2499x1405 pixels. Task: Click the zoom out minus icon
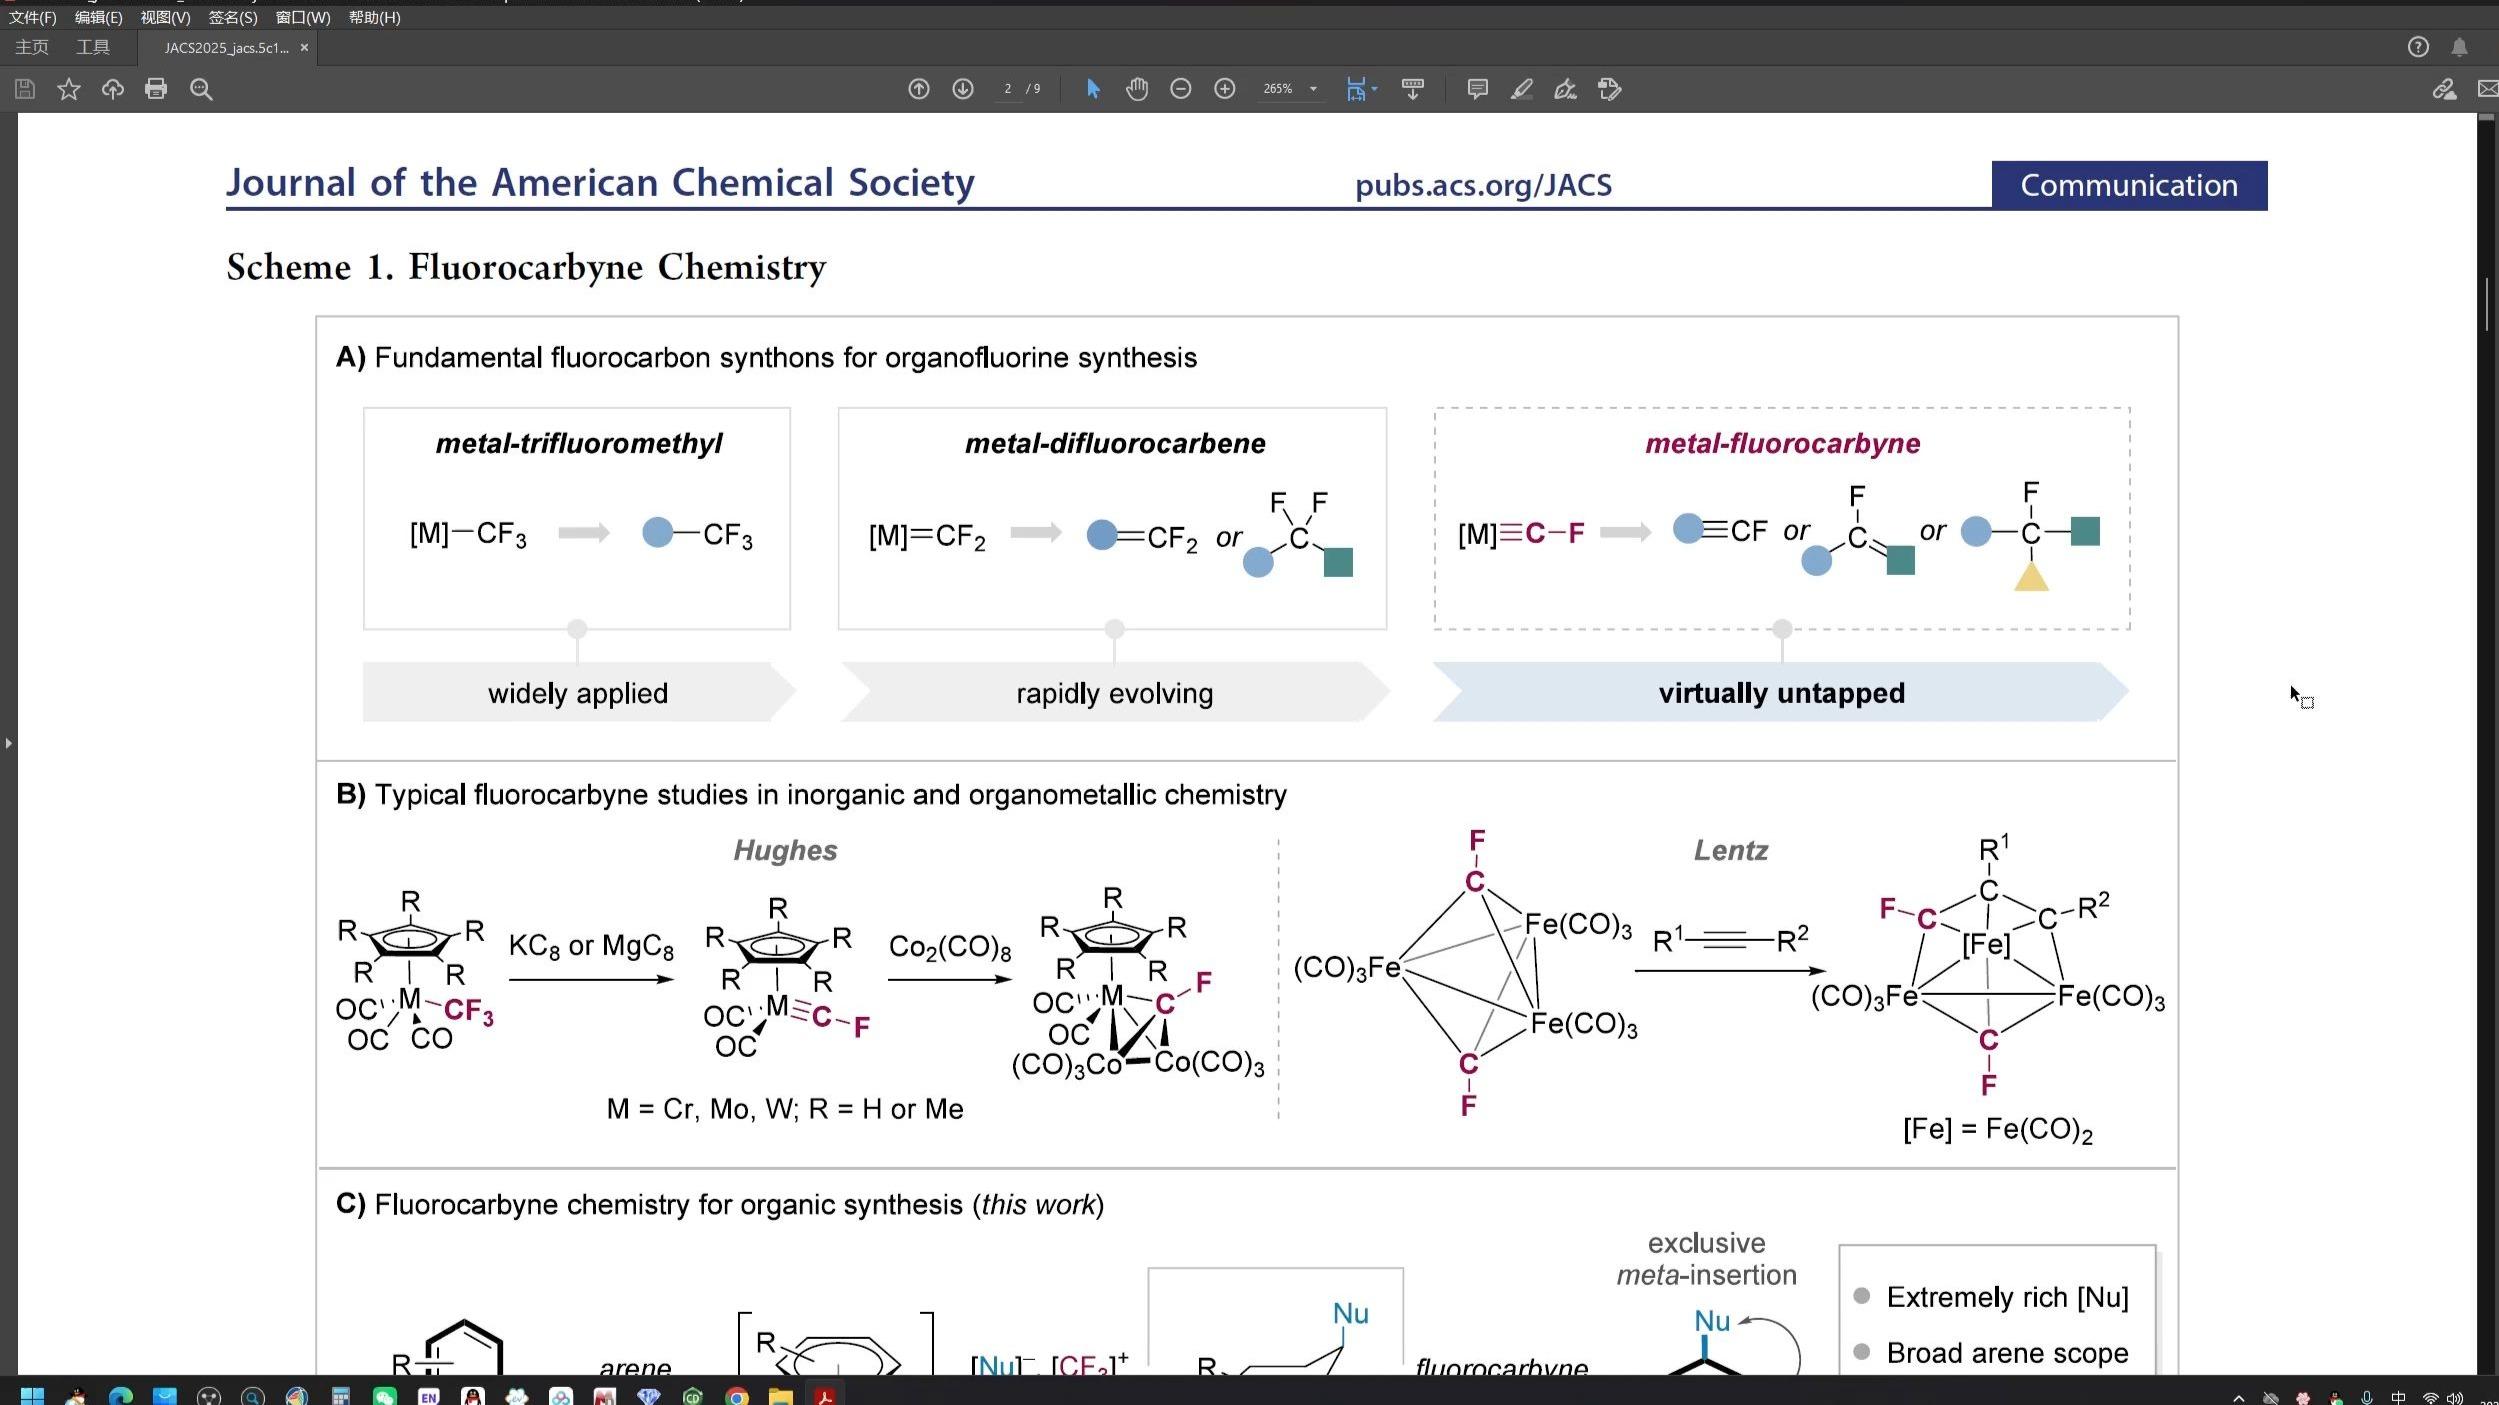[x=1180, y=89]
